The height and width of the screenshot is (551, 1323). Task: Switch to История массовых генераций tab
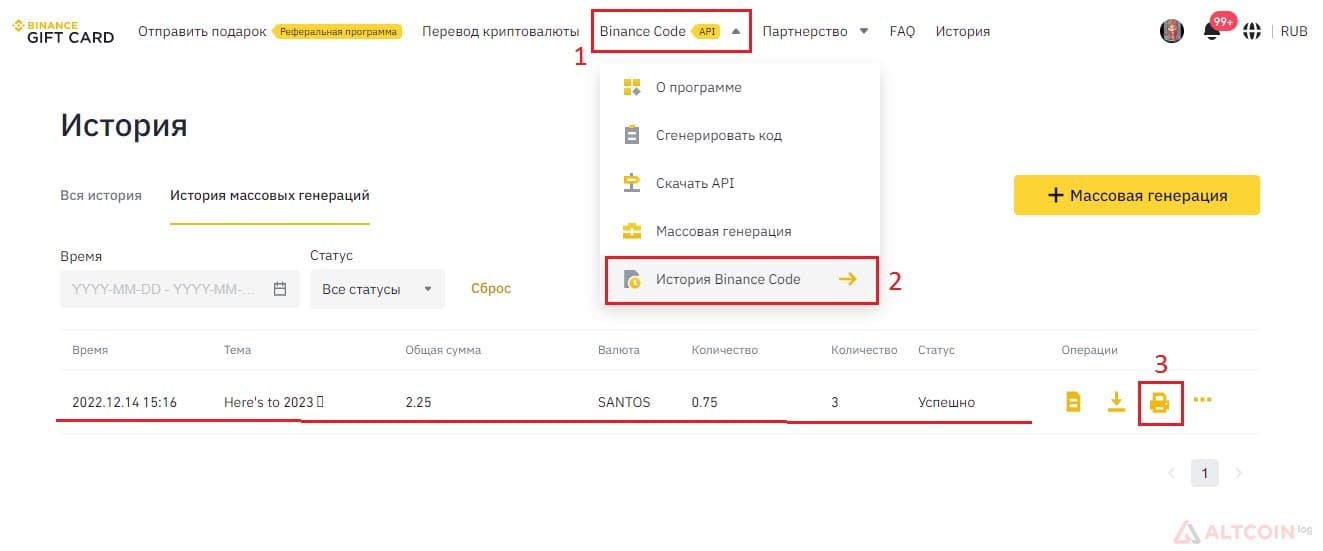pyautogui.click(x=270, y=195)
